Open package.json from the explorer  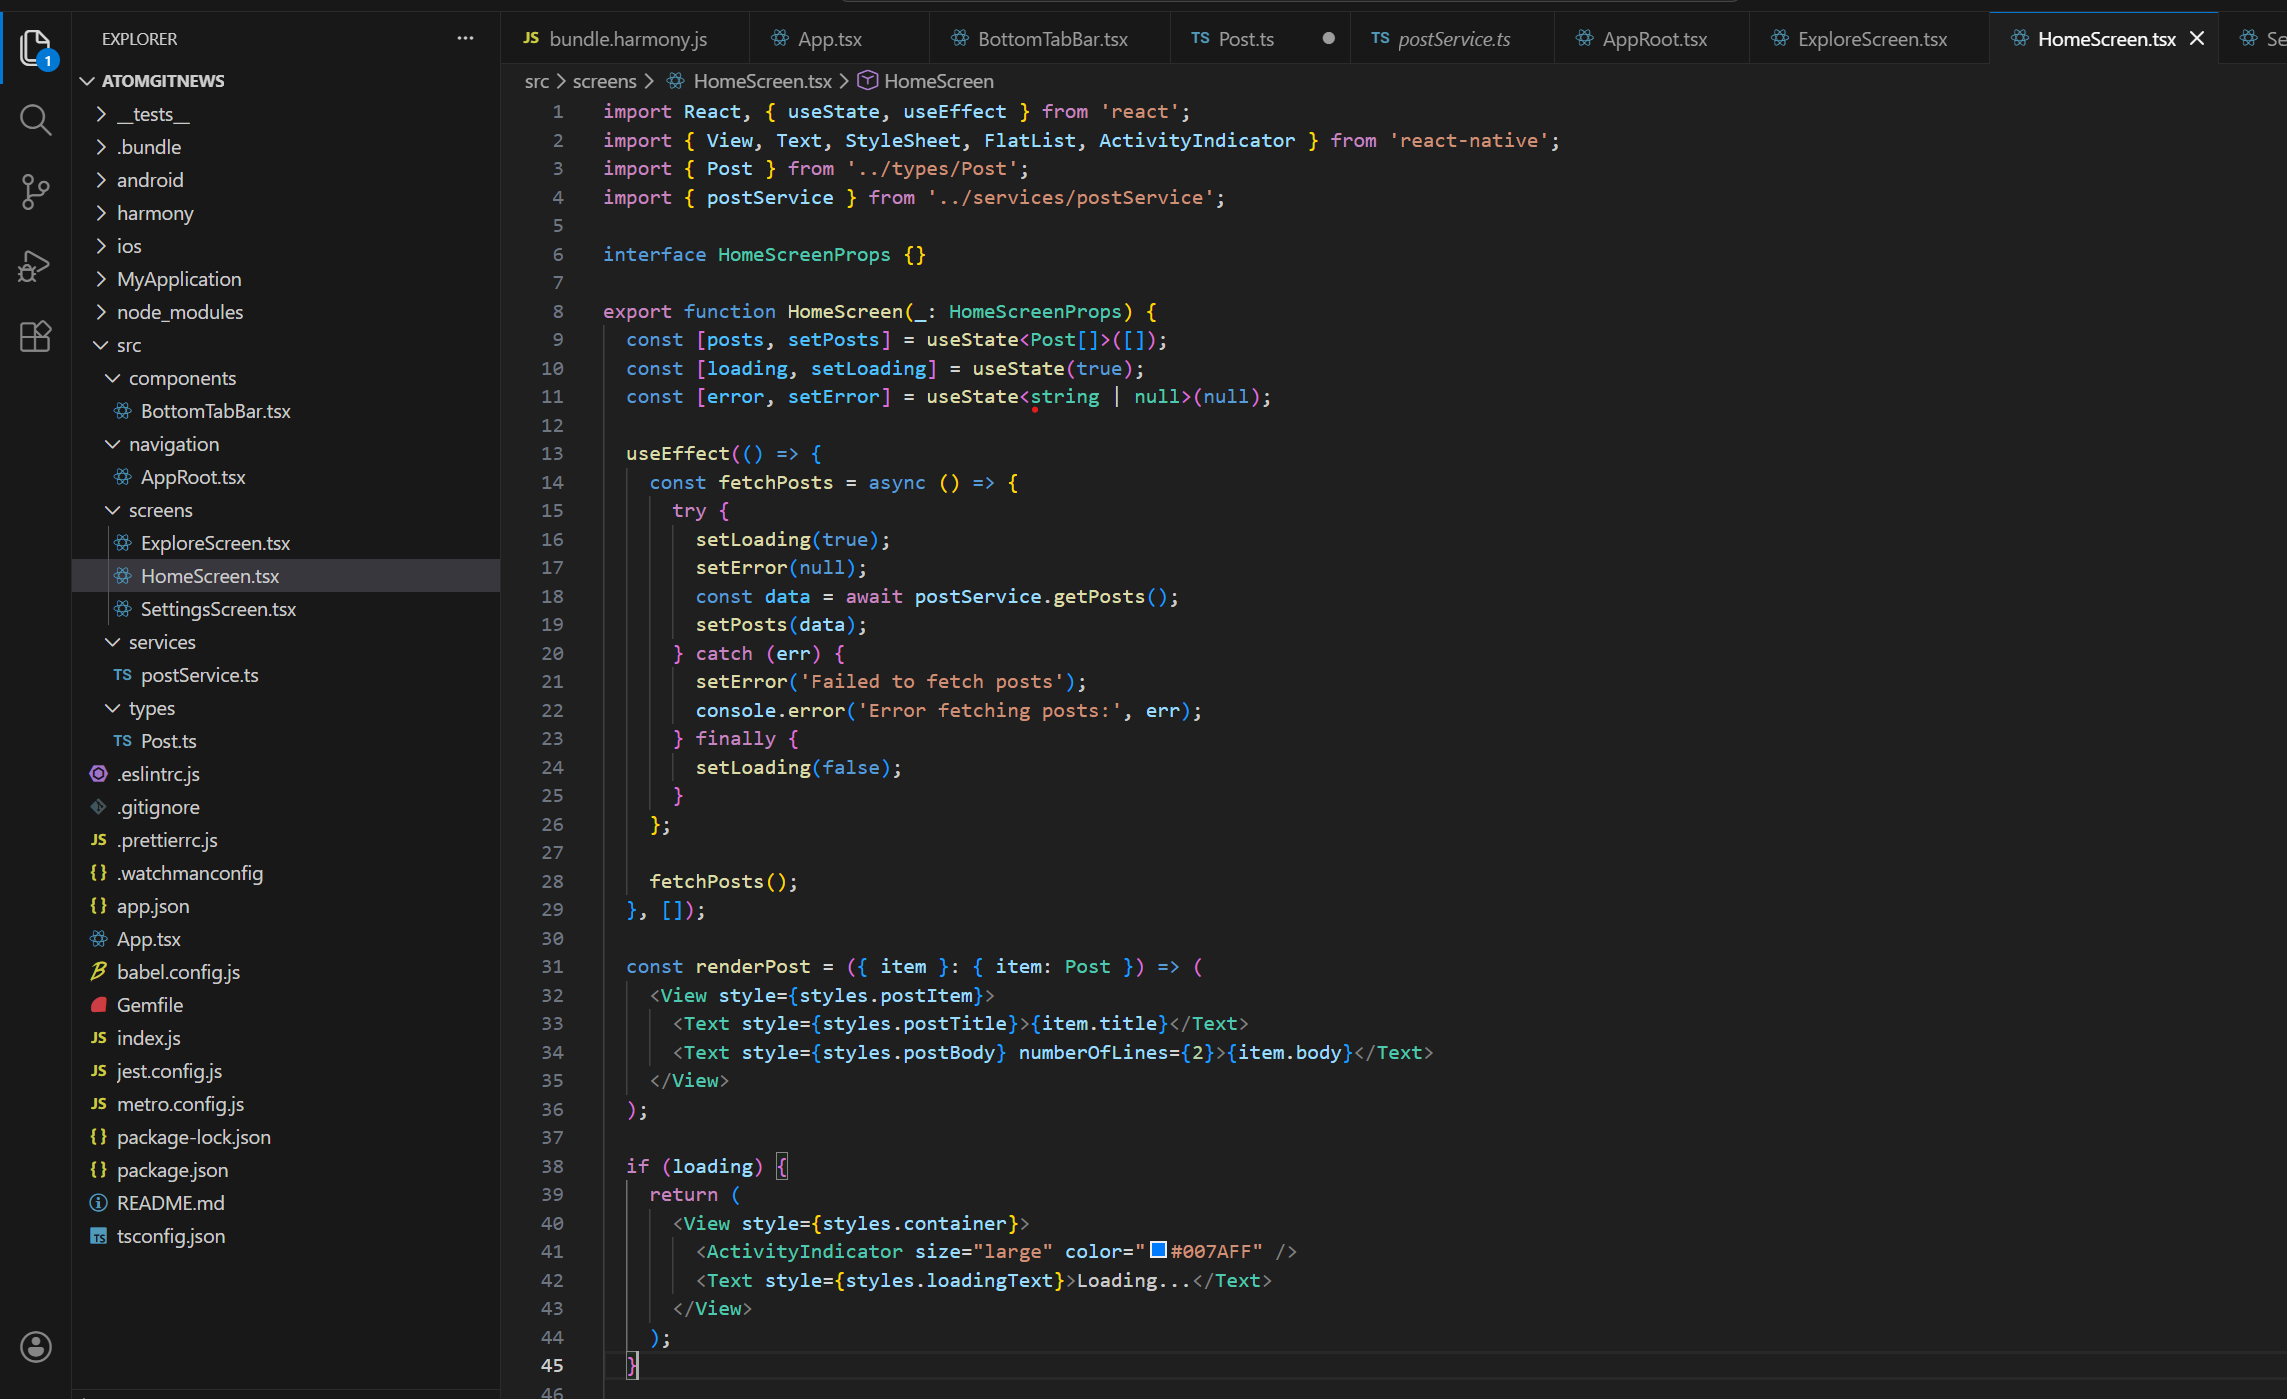(172, 1170)
